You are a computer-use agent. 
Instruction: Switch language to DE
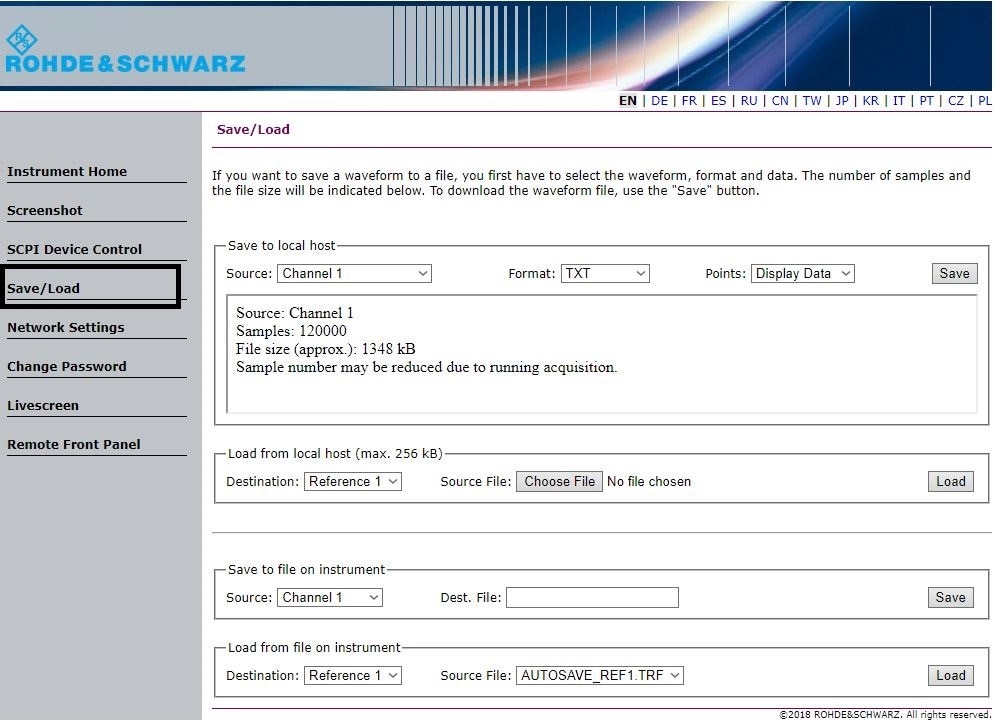pos(659,101)
